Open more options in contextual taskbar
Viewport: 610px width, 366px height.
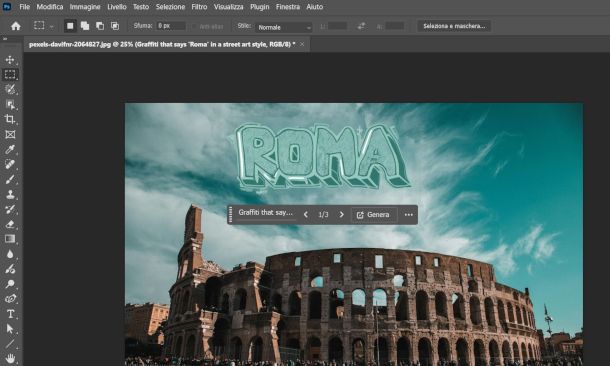408,215
